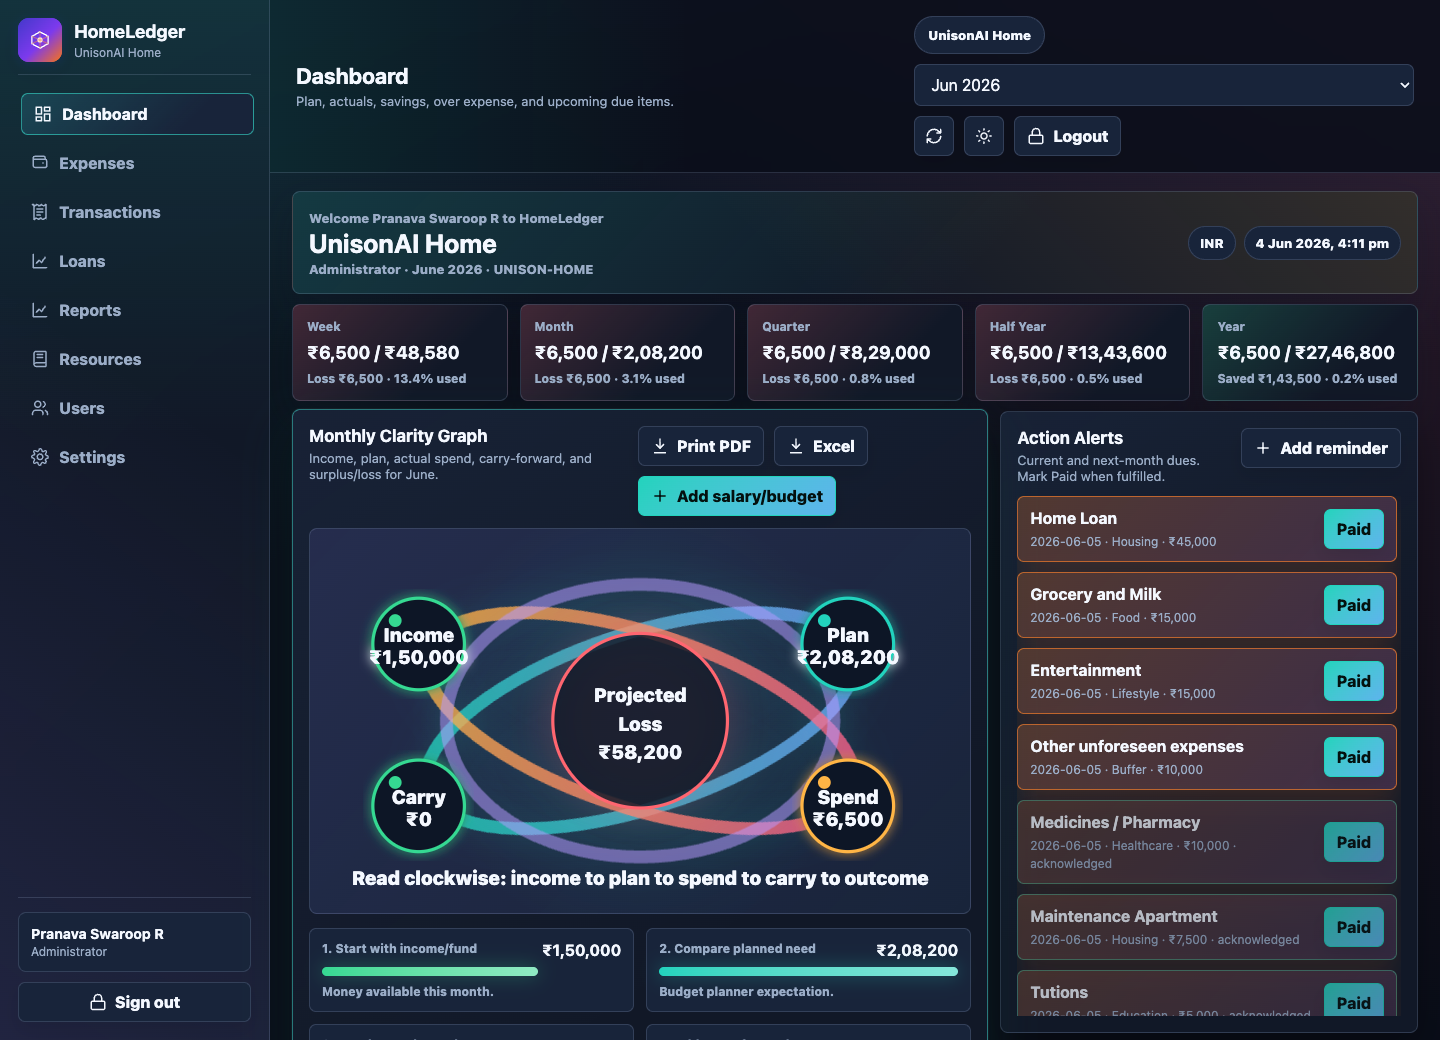Image resolution: width=1440 pixels, height=1040 pixels.
Task: Click the Week summary card
Action: (x=400, y=352)
